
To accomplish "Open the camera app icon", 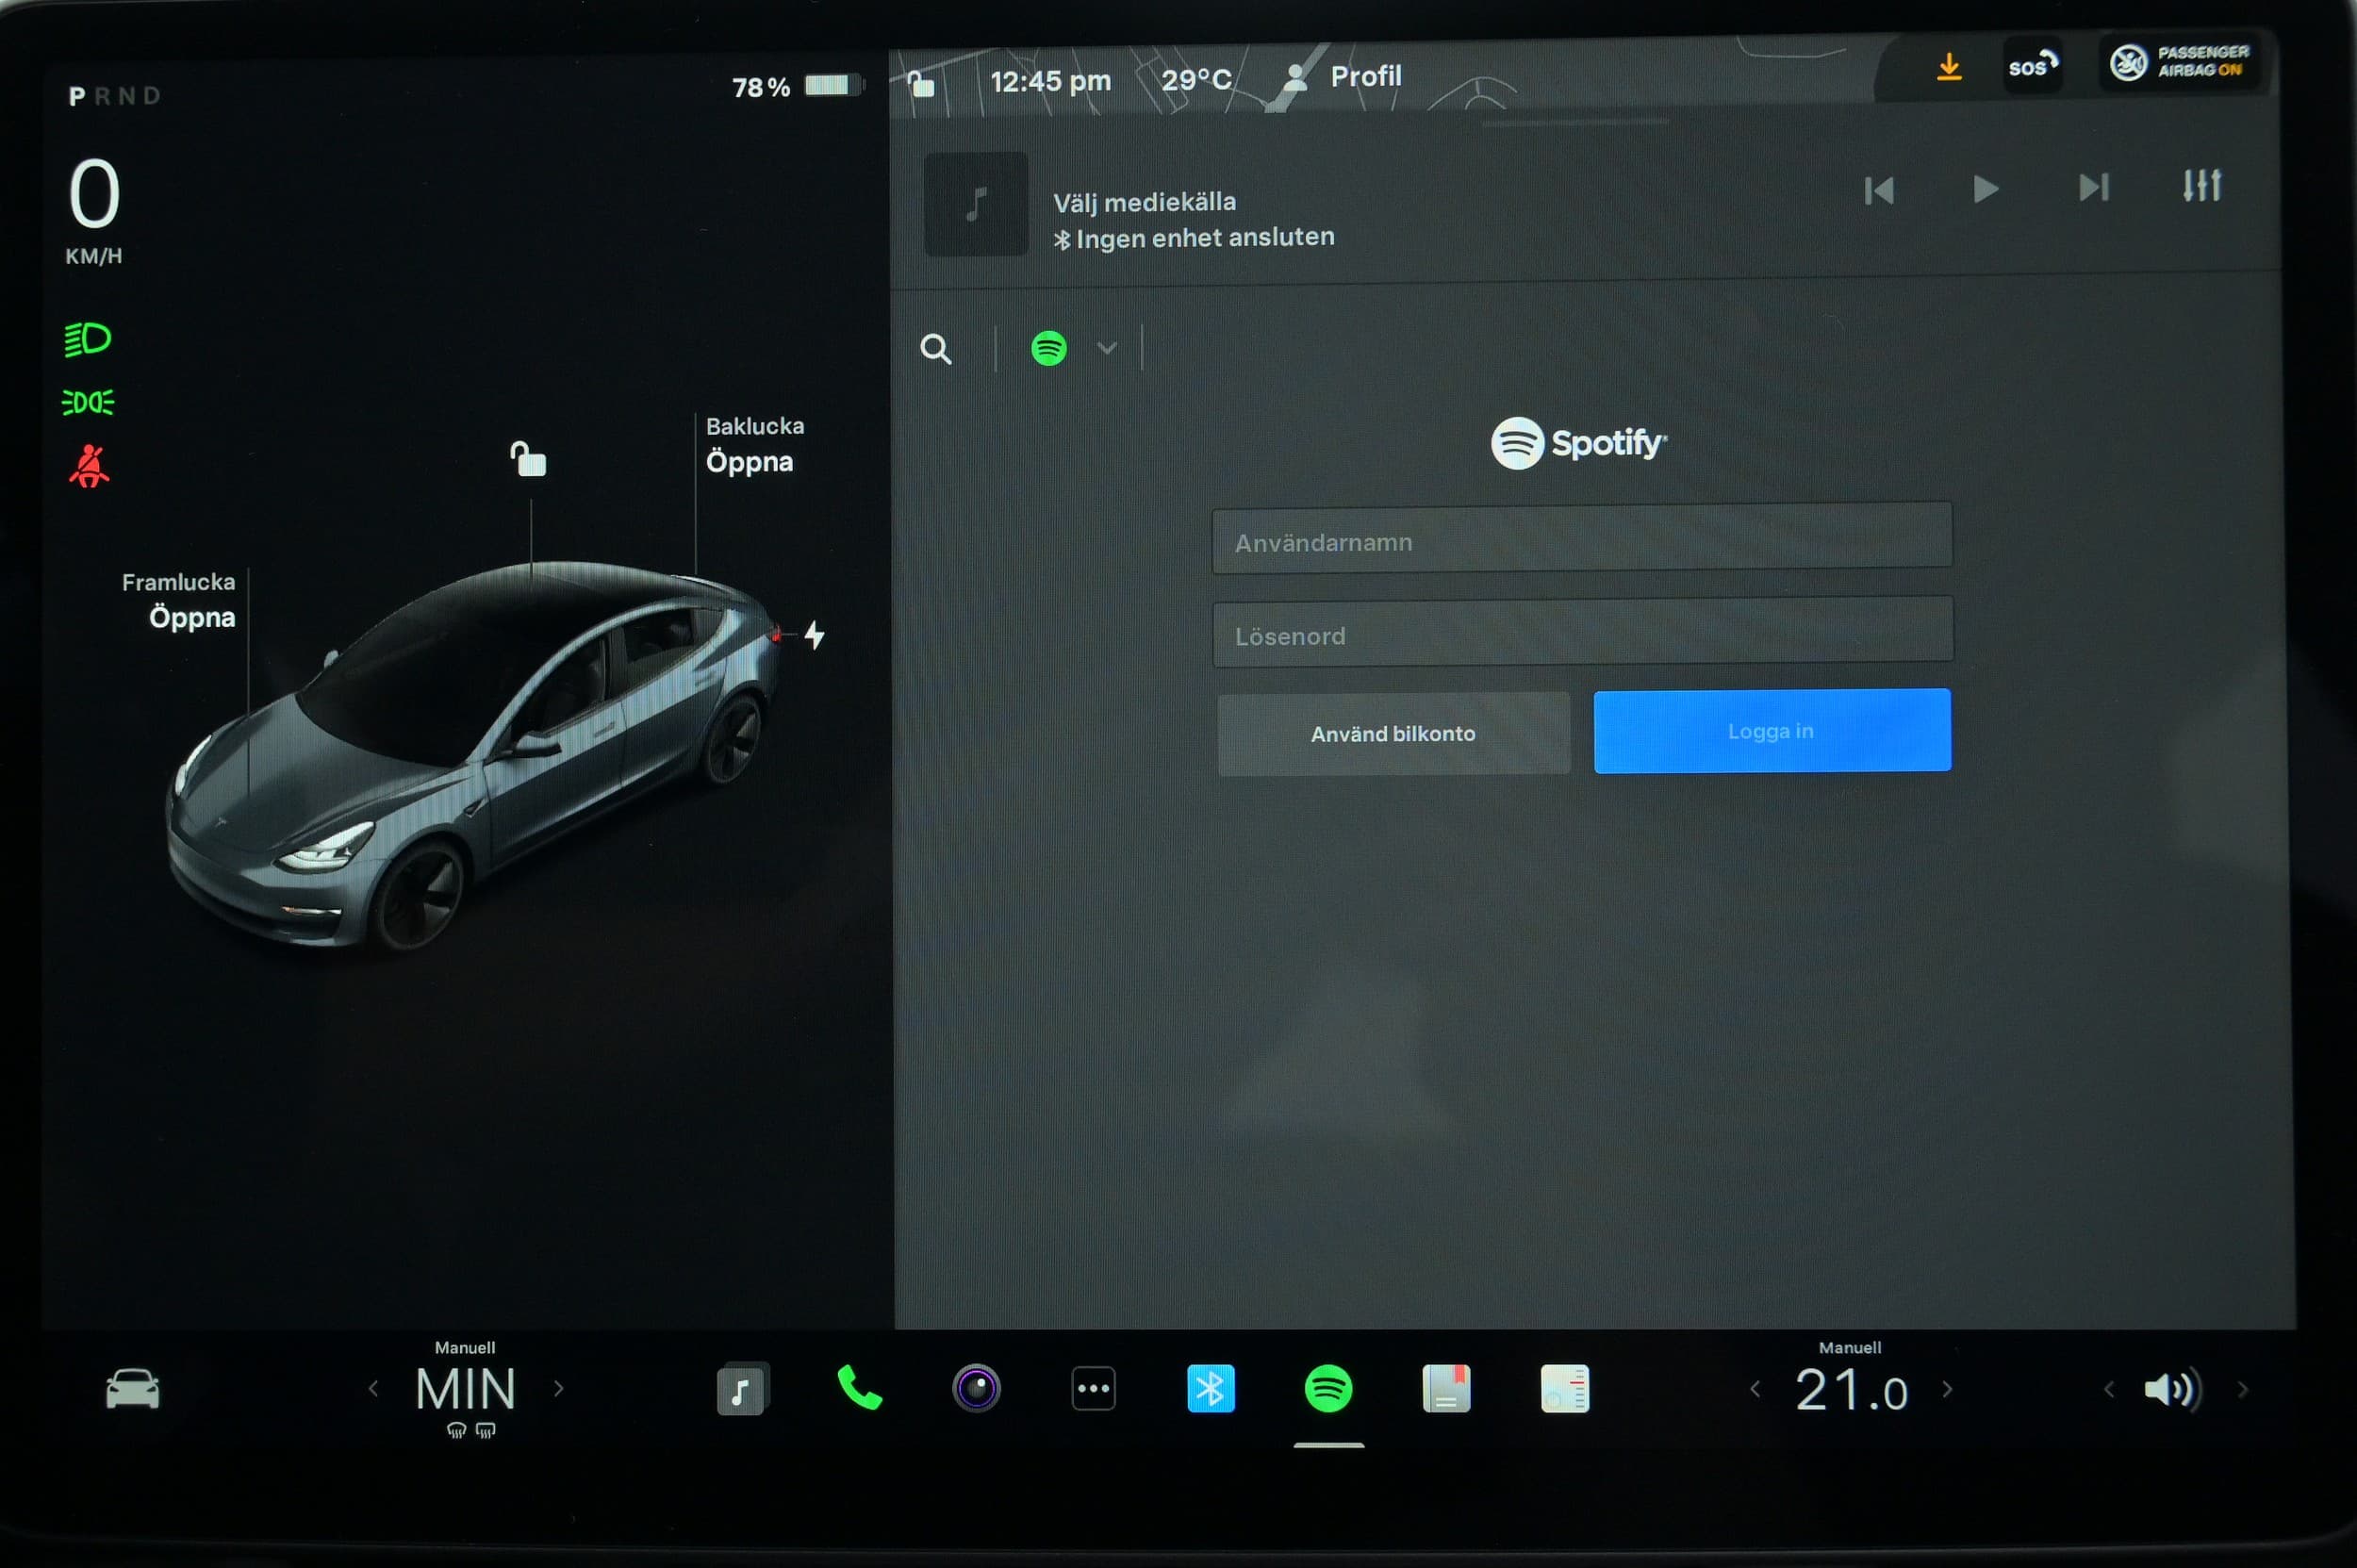I will tap(976, 1388).
